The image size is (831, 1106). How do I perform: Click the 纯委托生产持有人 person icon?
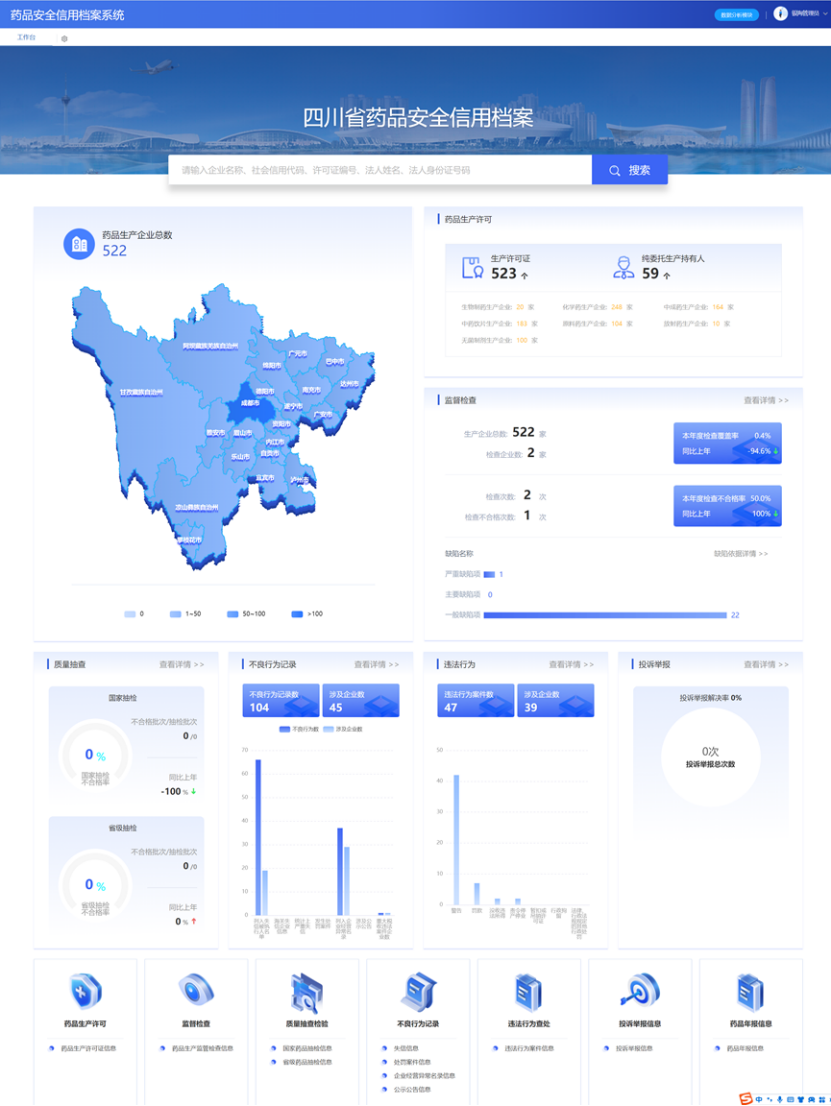[623, 267]
